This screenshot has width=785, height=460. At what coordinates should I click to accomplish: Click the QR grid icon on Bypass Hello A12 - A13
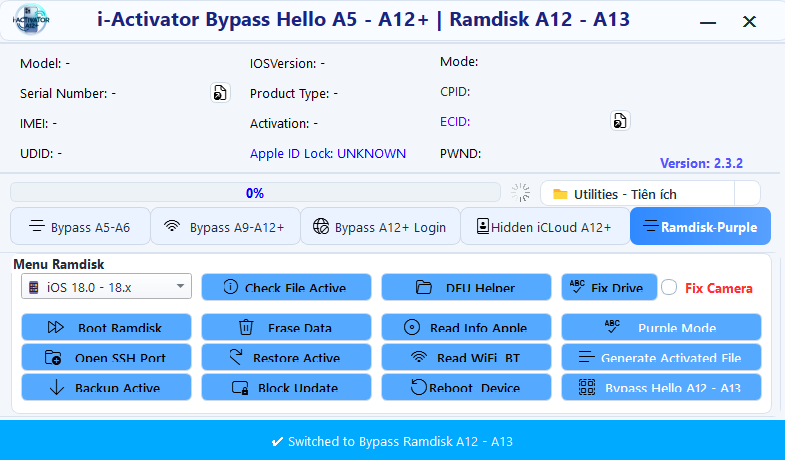click(587, 387)
